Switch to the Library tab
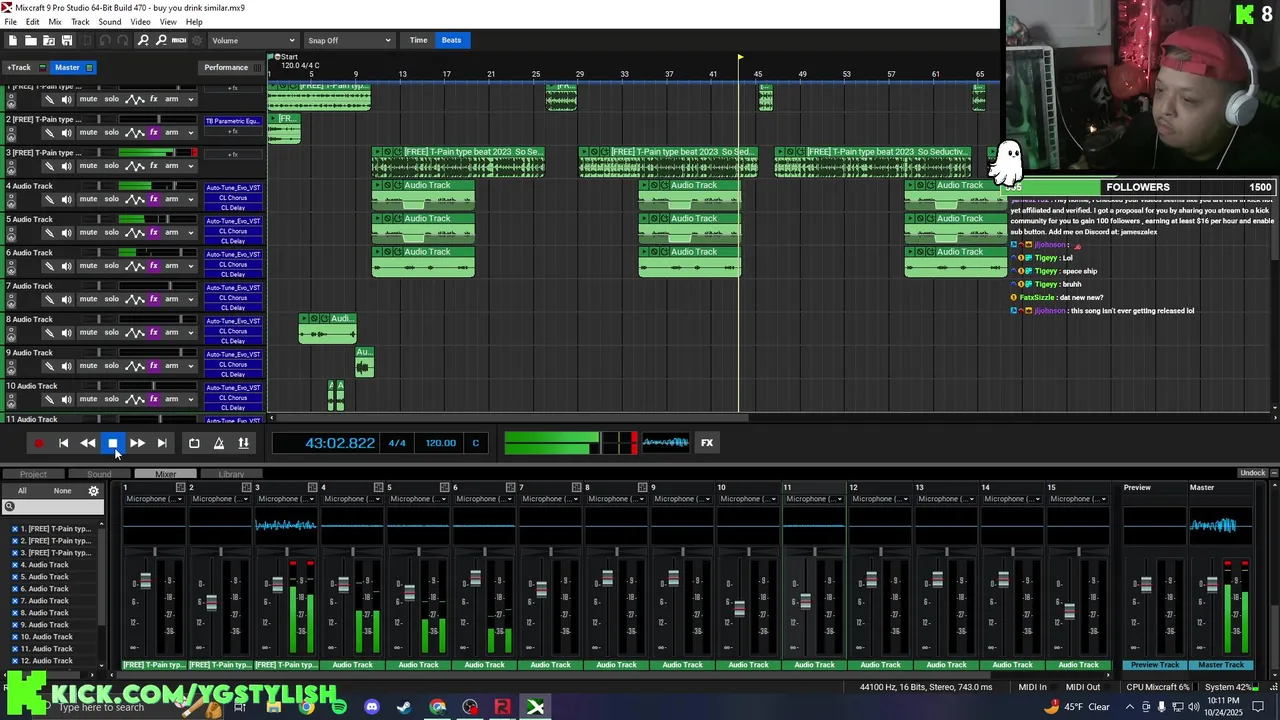1280x720 pixels. 231,474
